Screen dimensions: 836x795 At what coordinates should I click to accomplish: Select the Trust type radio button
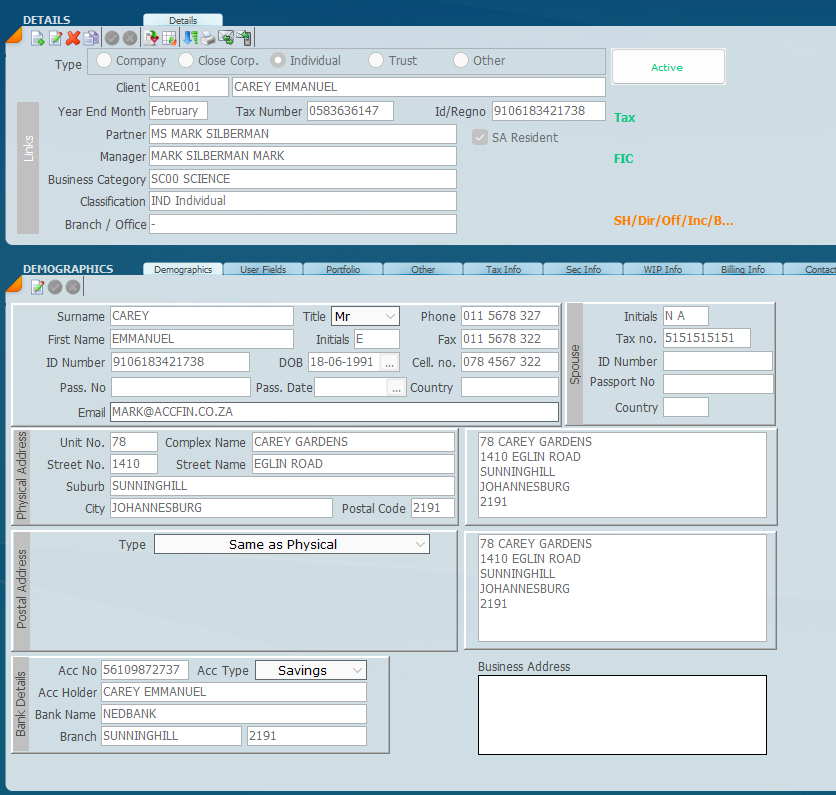click(376, 61)
